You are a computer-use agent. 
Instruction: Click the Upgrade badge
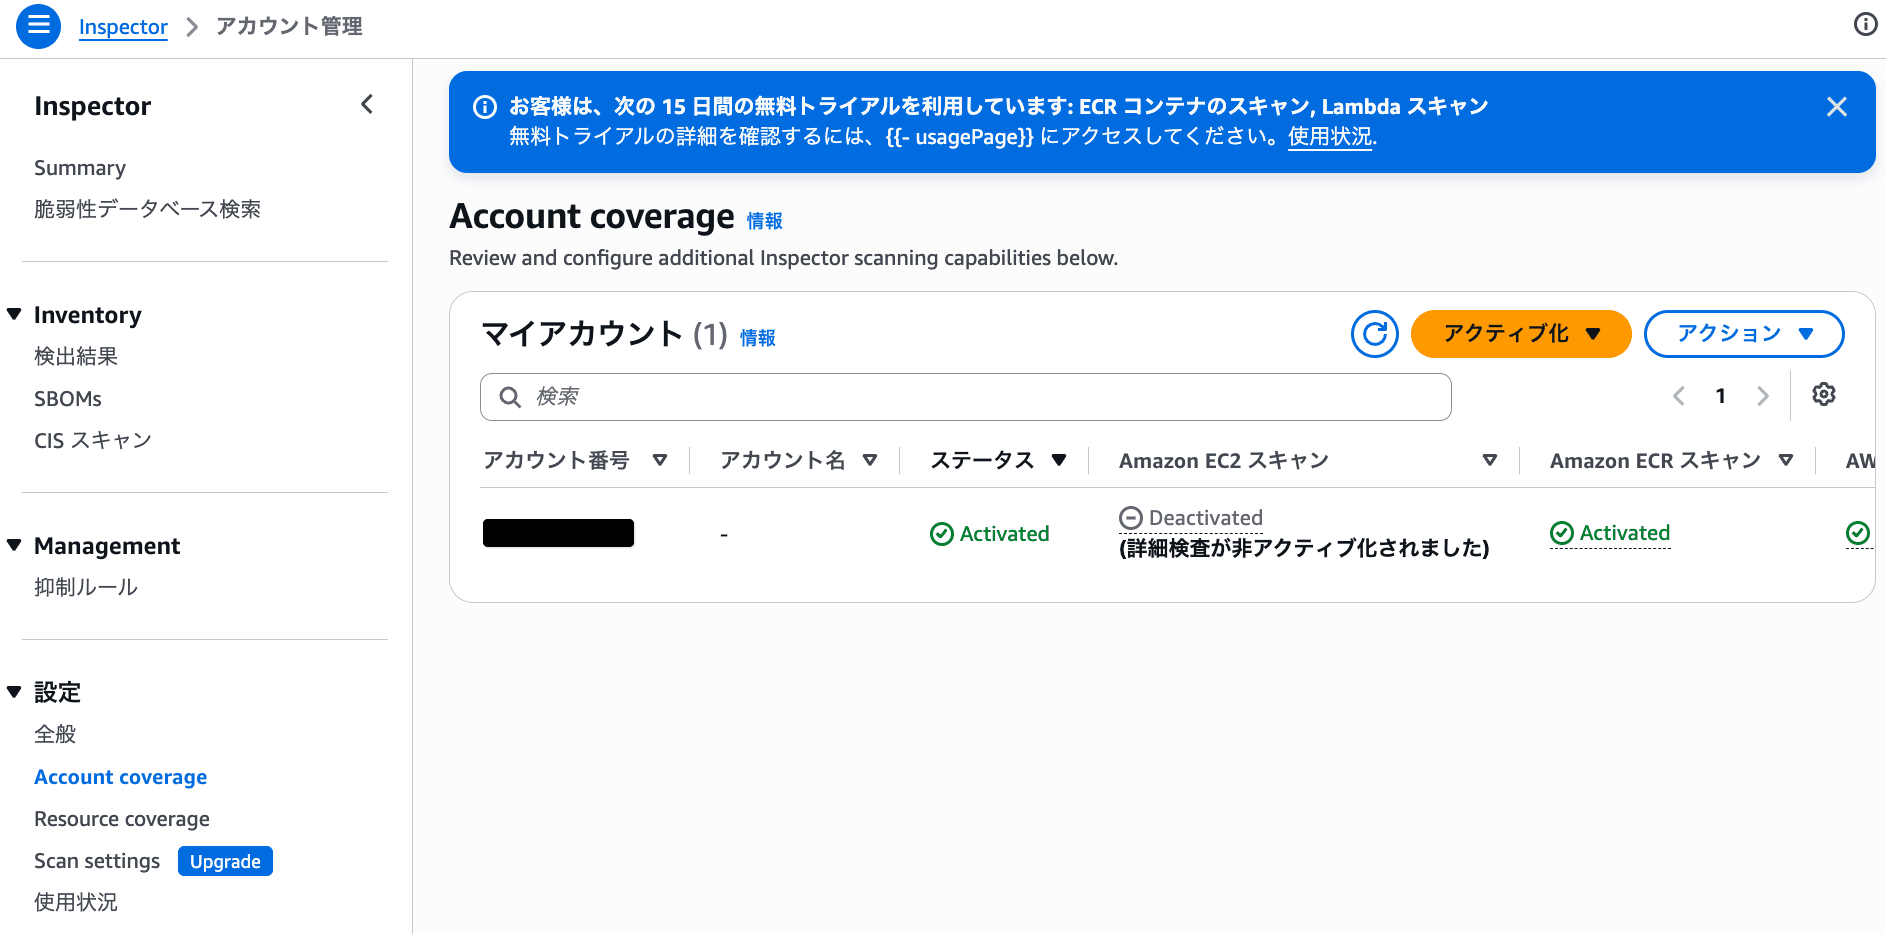coord(225,861)
